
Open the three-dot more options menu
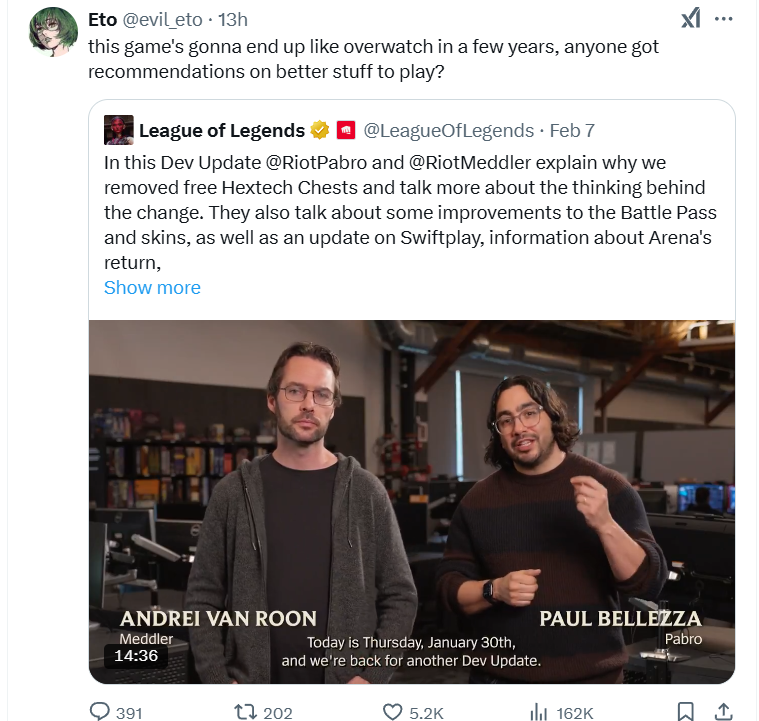(x=725, y=19)
